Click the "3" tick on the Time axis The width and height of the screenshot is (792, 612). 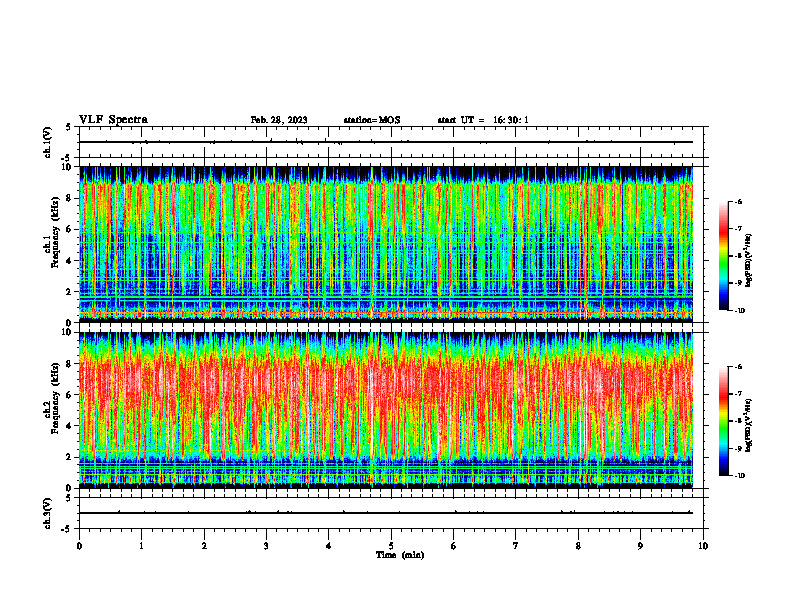point(266,546)
